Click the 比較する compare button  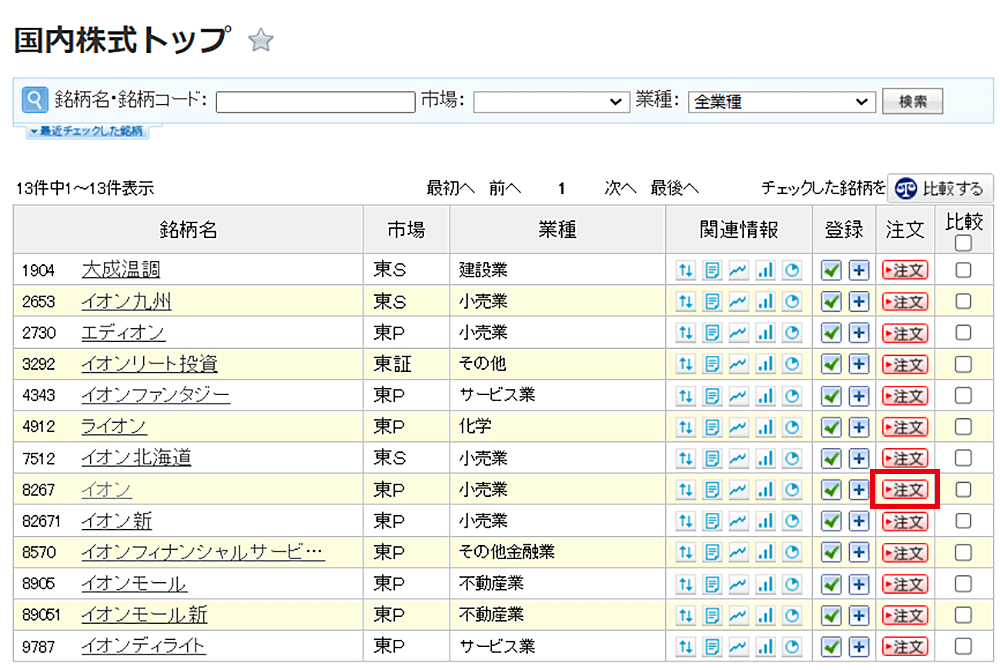(940, 189)
